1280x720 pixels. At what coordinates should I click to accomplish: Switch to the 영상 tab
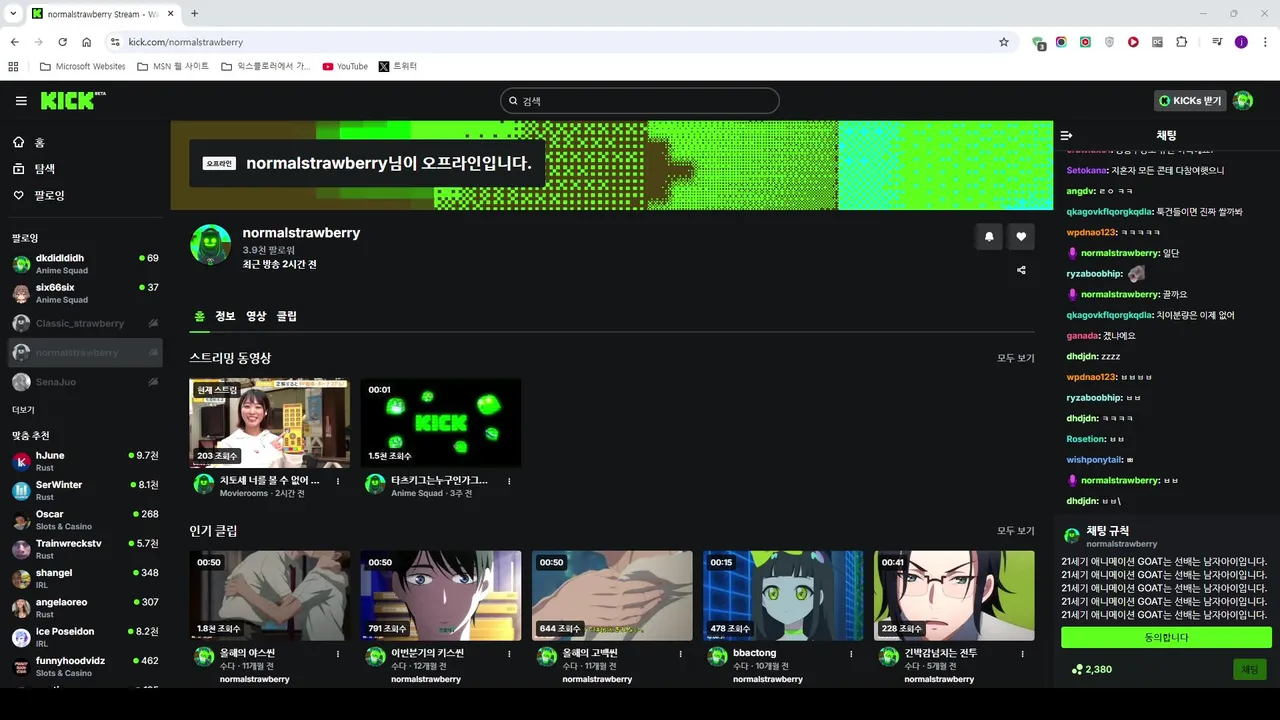tap(256, 316)
